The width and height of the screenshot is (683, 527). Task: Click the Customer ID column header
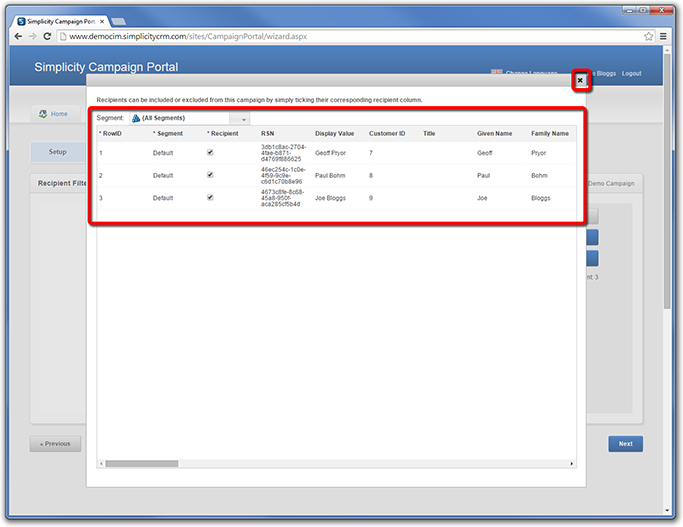[x=387, y=134]
